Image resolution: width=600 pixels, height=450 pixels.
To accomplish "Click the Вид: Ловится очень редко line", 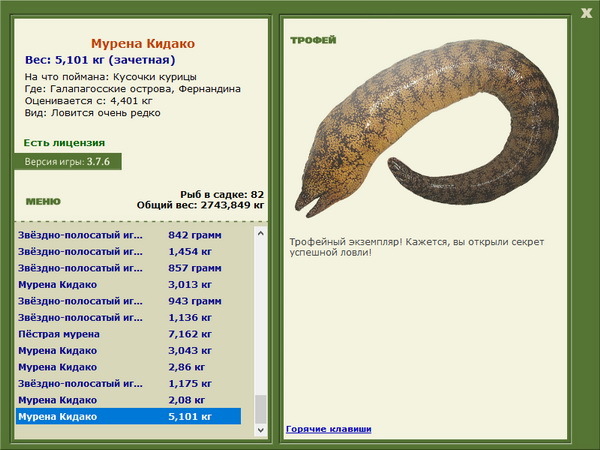I will click(x=93, y=113).
